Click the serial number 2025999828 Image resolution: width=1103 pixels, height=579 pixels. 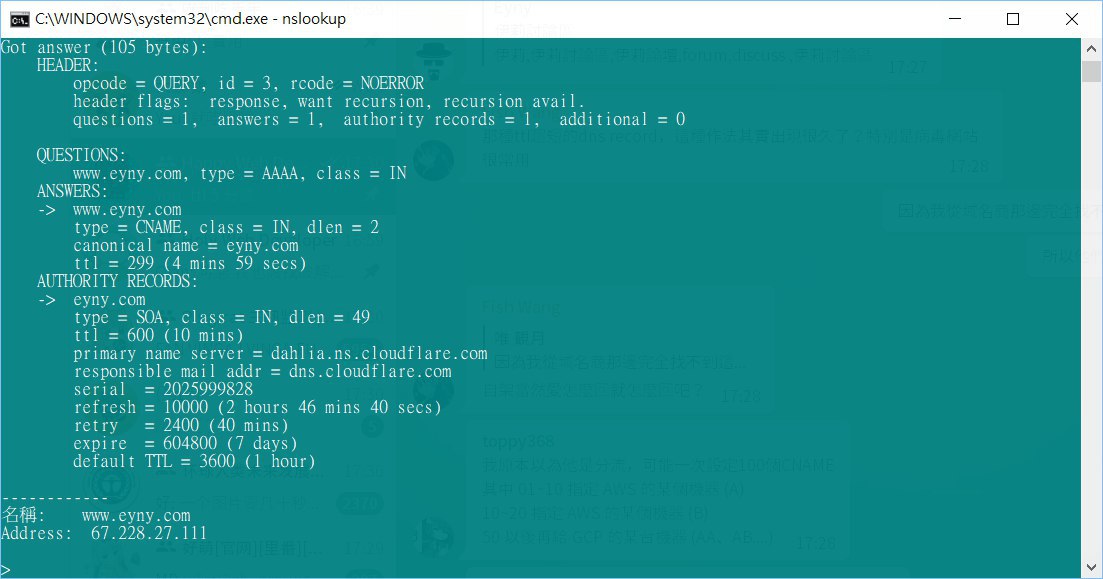coord(208,389)
